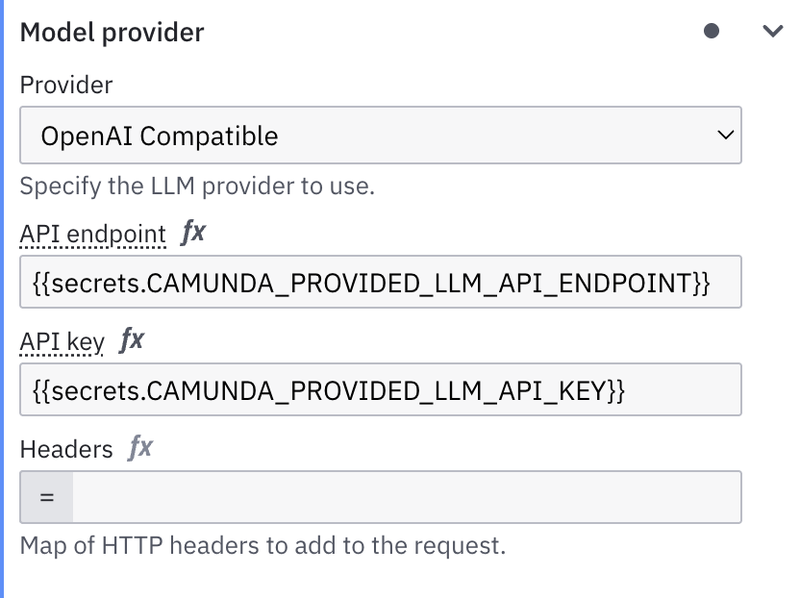Click the arrow inside the Provider select
The image size is (800, 598).
click(725, 135)
